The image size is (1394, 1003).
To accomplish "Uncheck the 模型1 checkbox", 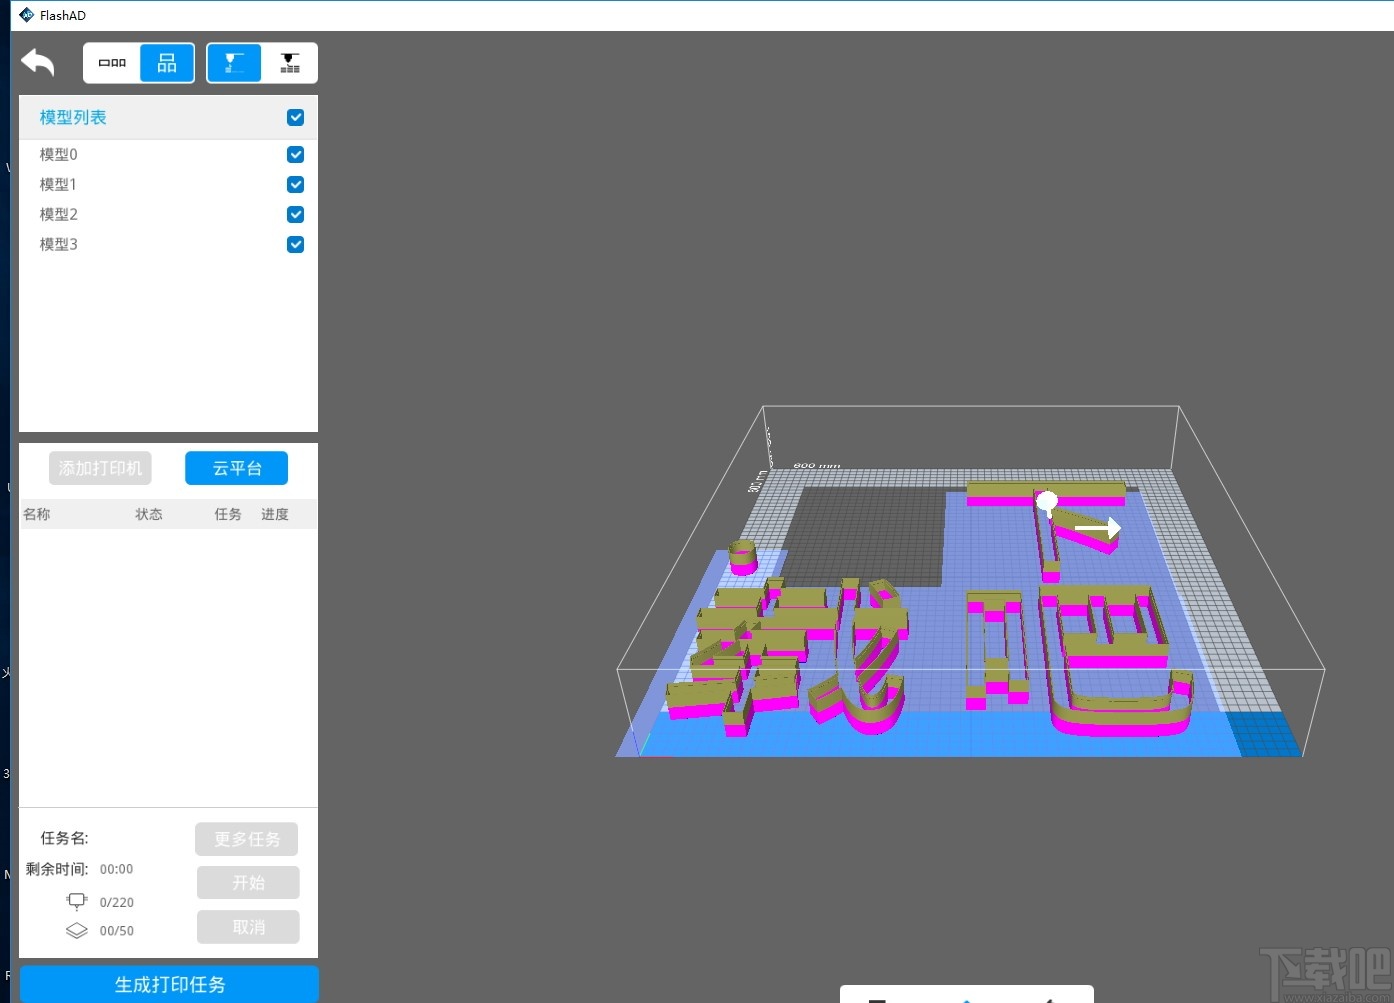I will (295, 184).
